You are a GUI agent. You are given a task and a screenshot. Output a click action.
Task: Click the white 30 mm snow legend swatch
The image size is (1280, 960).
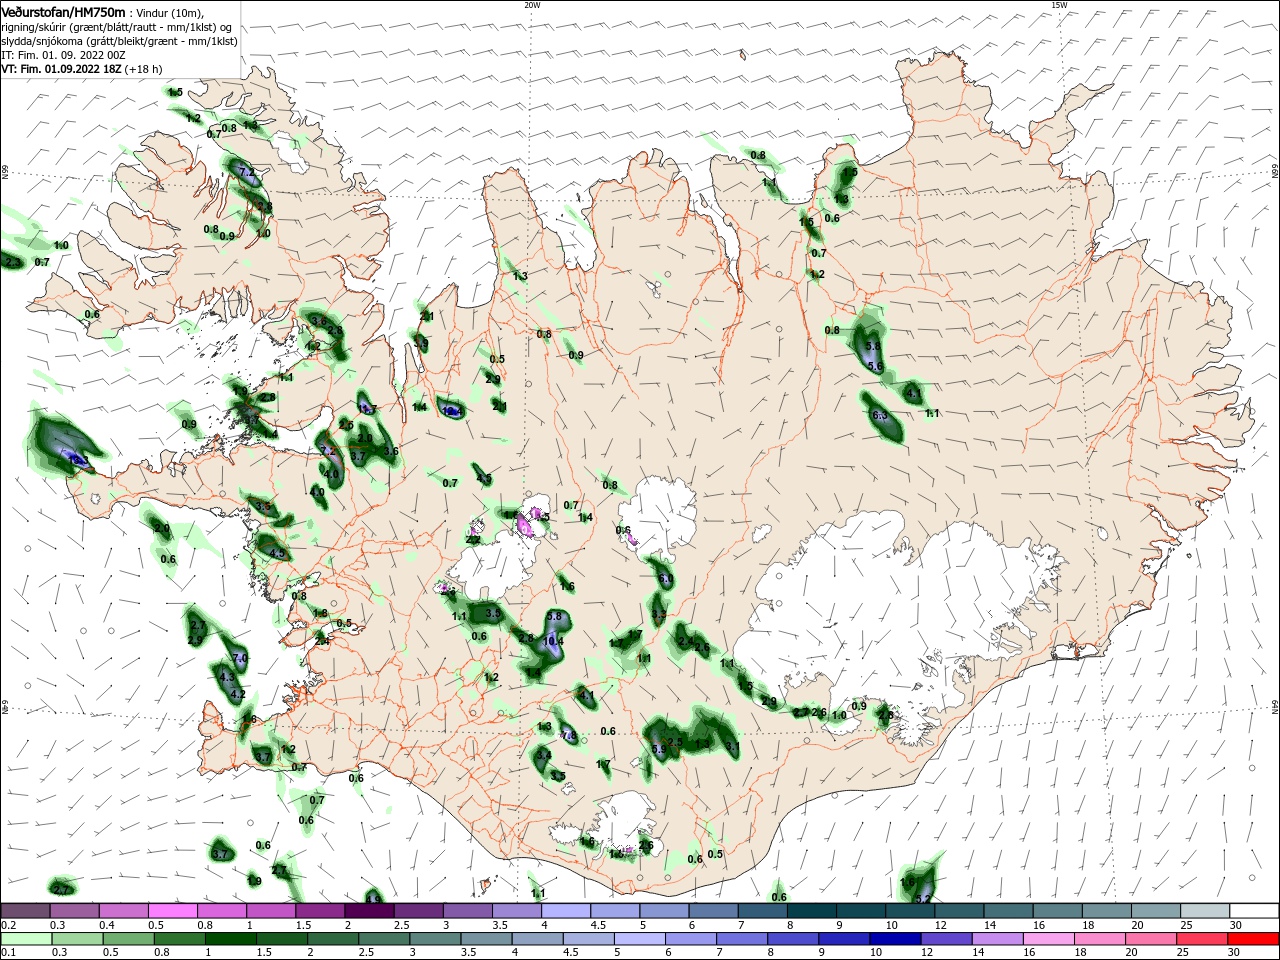pos(1254,911)
